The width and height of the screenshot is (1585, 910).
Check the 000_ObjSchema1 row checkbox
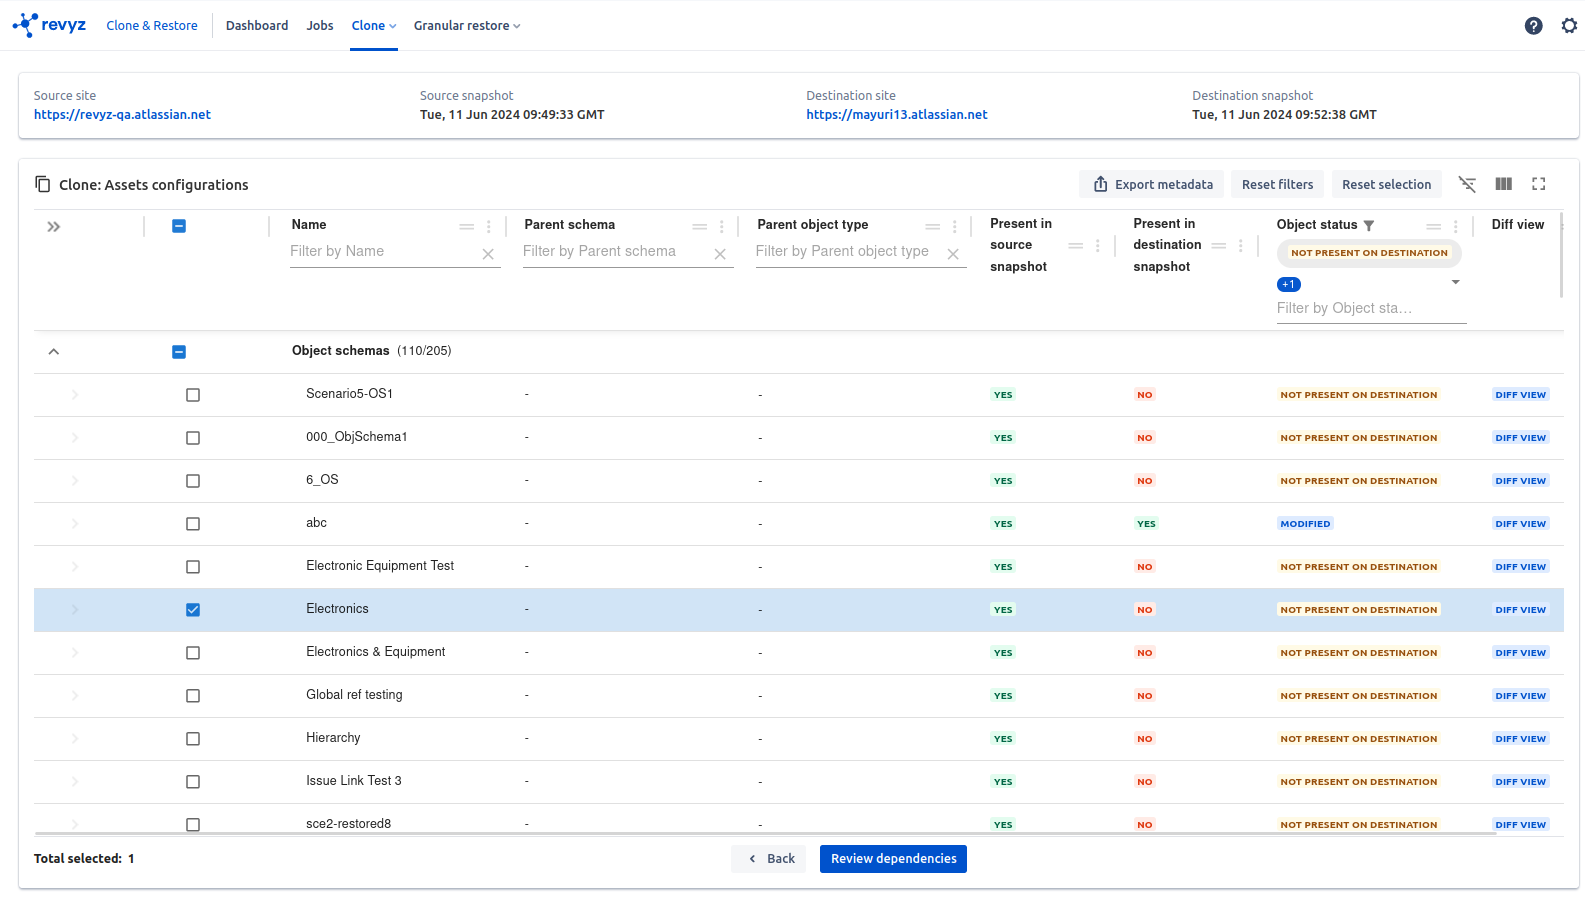193,438
